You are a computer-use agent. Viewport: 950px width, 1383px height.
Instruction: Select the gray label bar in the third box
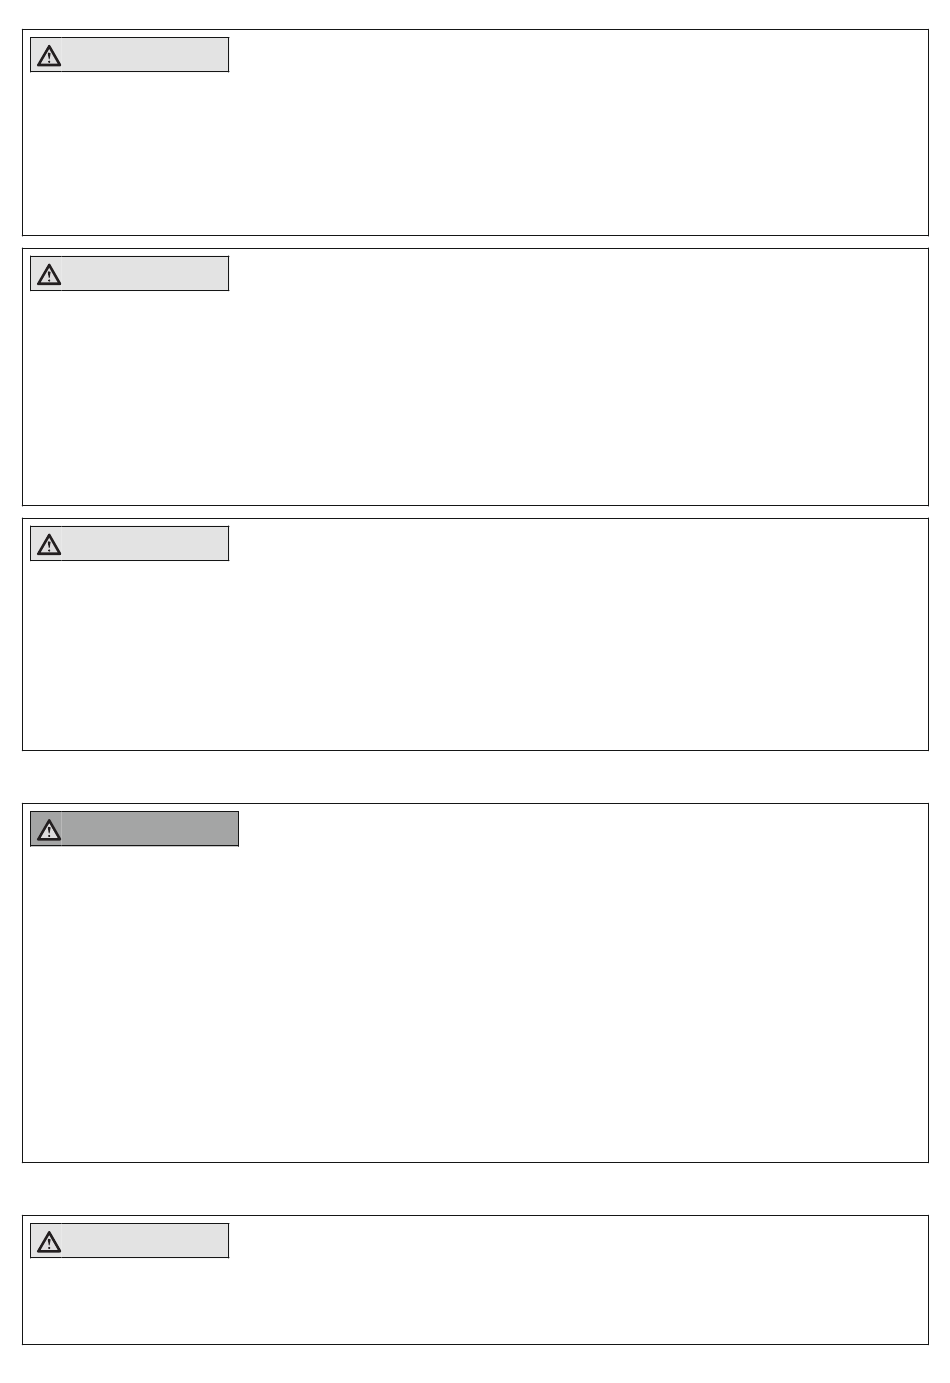[x=145, y=544]
